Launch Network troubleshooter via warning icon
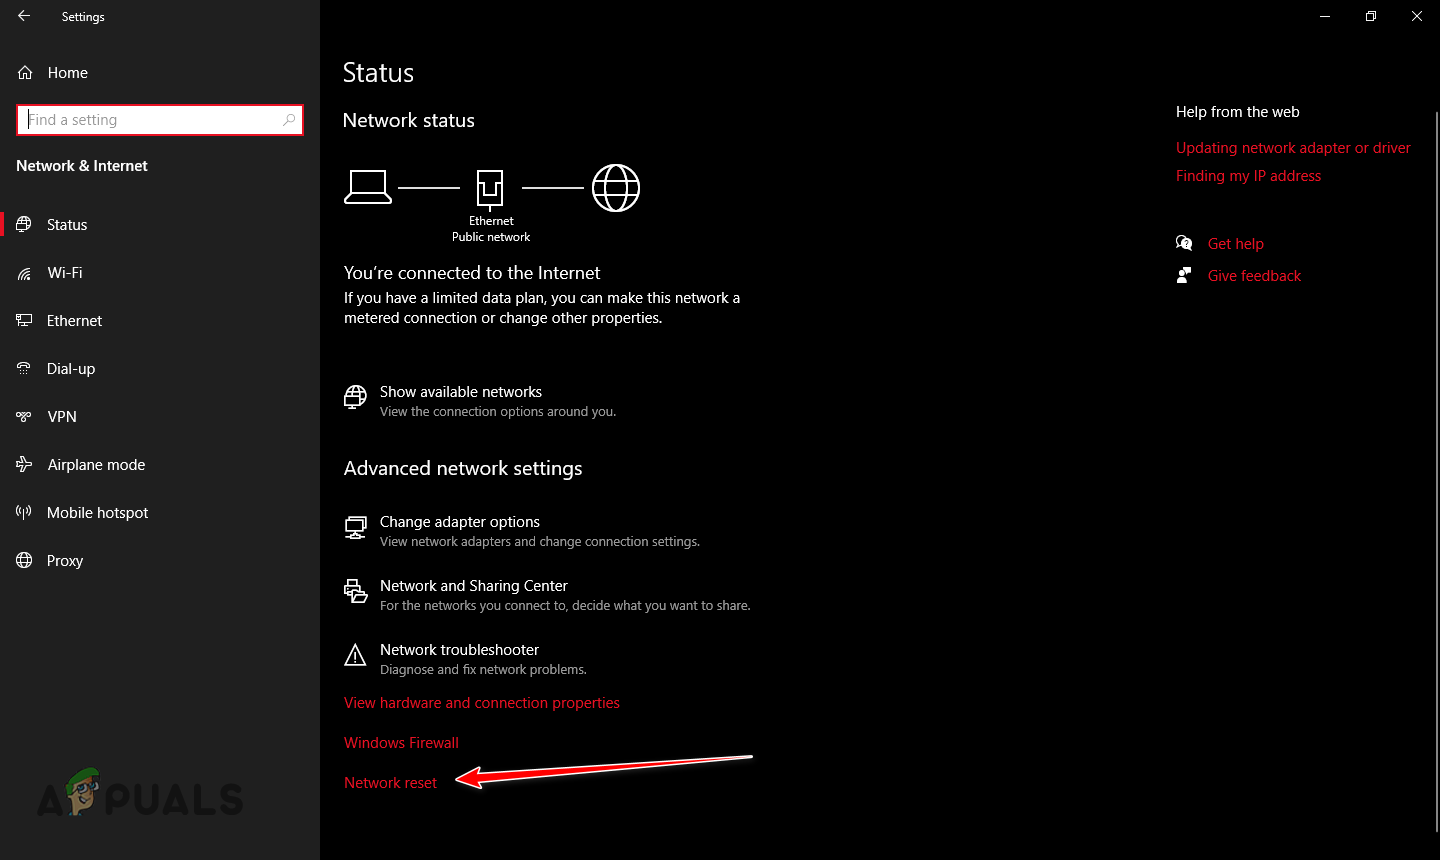The width and height of the screenshot is (1440, 860). pos(356,655)
